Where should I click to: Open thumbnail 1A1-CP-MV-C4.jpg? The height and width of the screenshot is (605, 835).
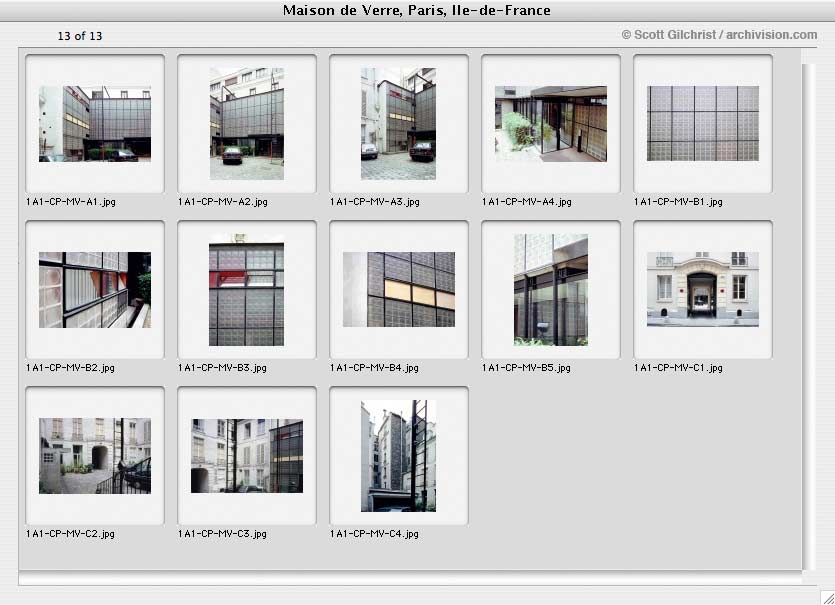point(398,456)
